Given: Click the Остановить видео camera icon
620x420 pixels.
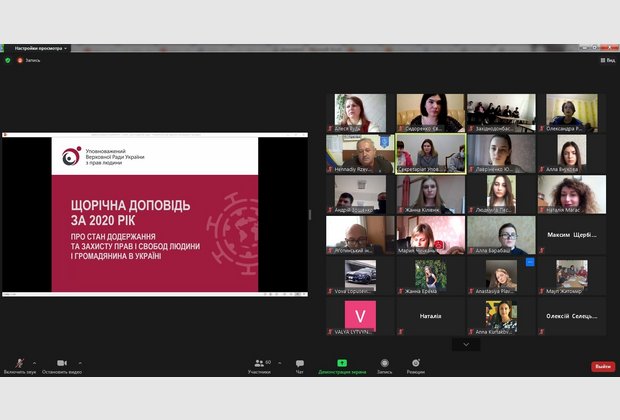Looking at the screenshot, I should coord(61,363).
